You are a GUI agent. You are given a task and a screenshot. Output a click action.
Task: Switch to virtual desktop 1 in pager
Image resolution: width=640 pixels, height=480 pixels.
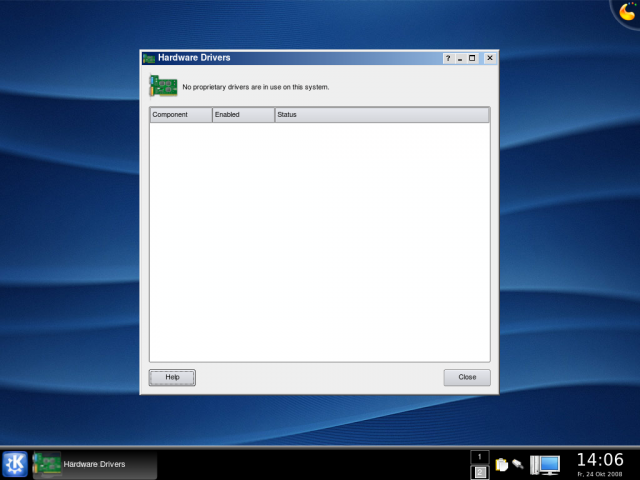(x=480, y=457)
